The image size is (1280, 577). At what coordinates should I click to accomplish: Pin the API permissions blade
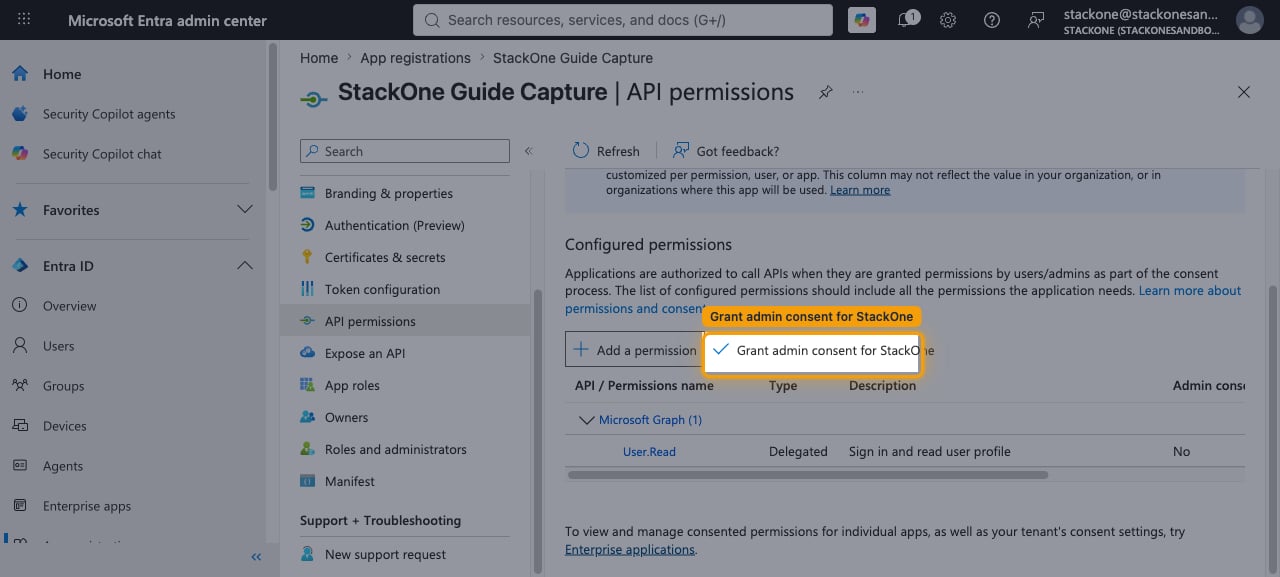[825, 92]
